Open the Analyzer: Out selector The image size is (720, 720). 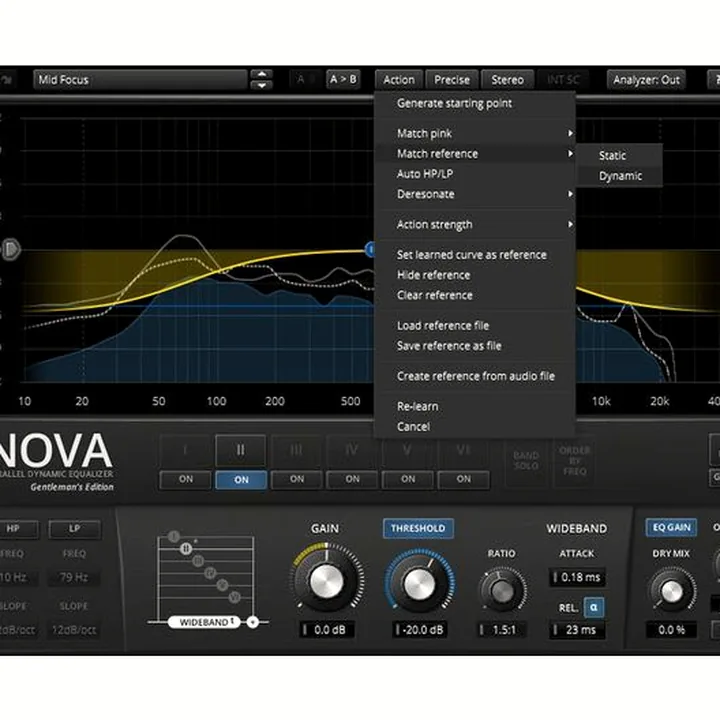click(646, 80)
